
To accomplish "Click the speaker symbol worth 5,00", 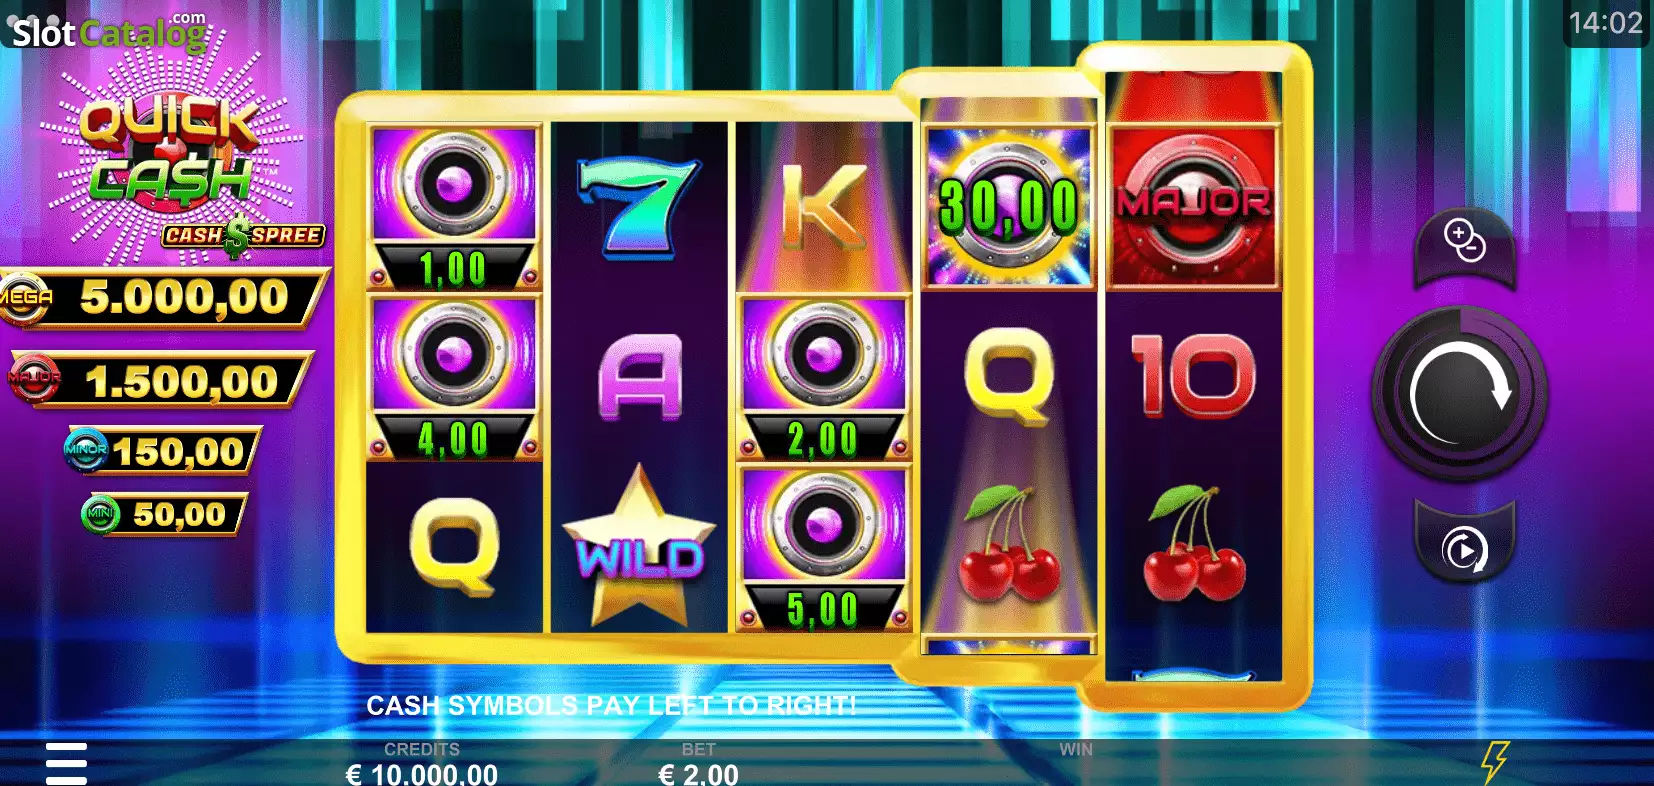I will pos(823,548).
